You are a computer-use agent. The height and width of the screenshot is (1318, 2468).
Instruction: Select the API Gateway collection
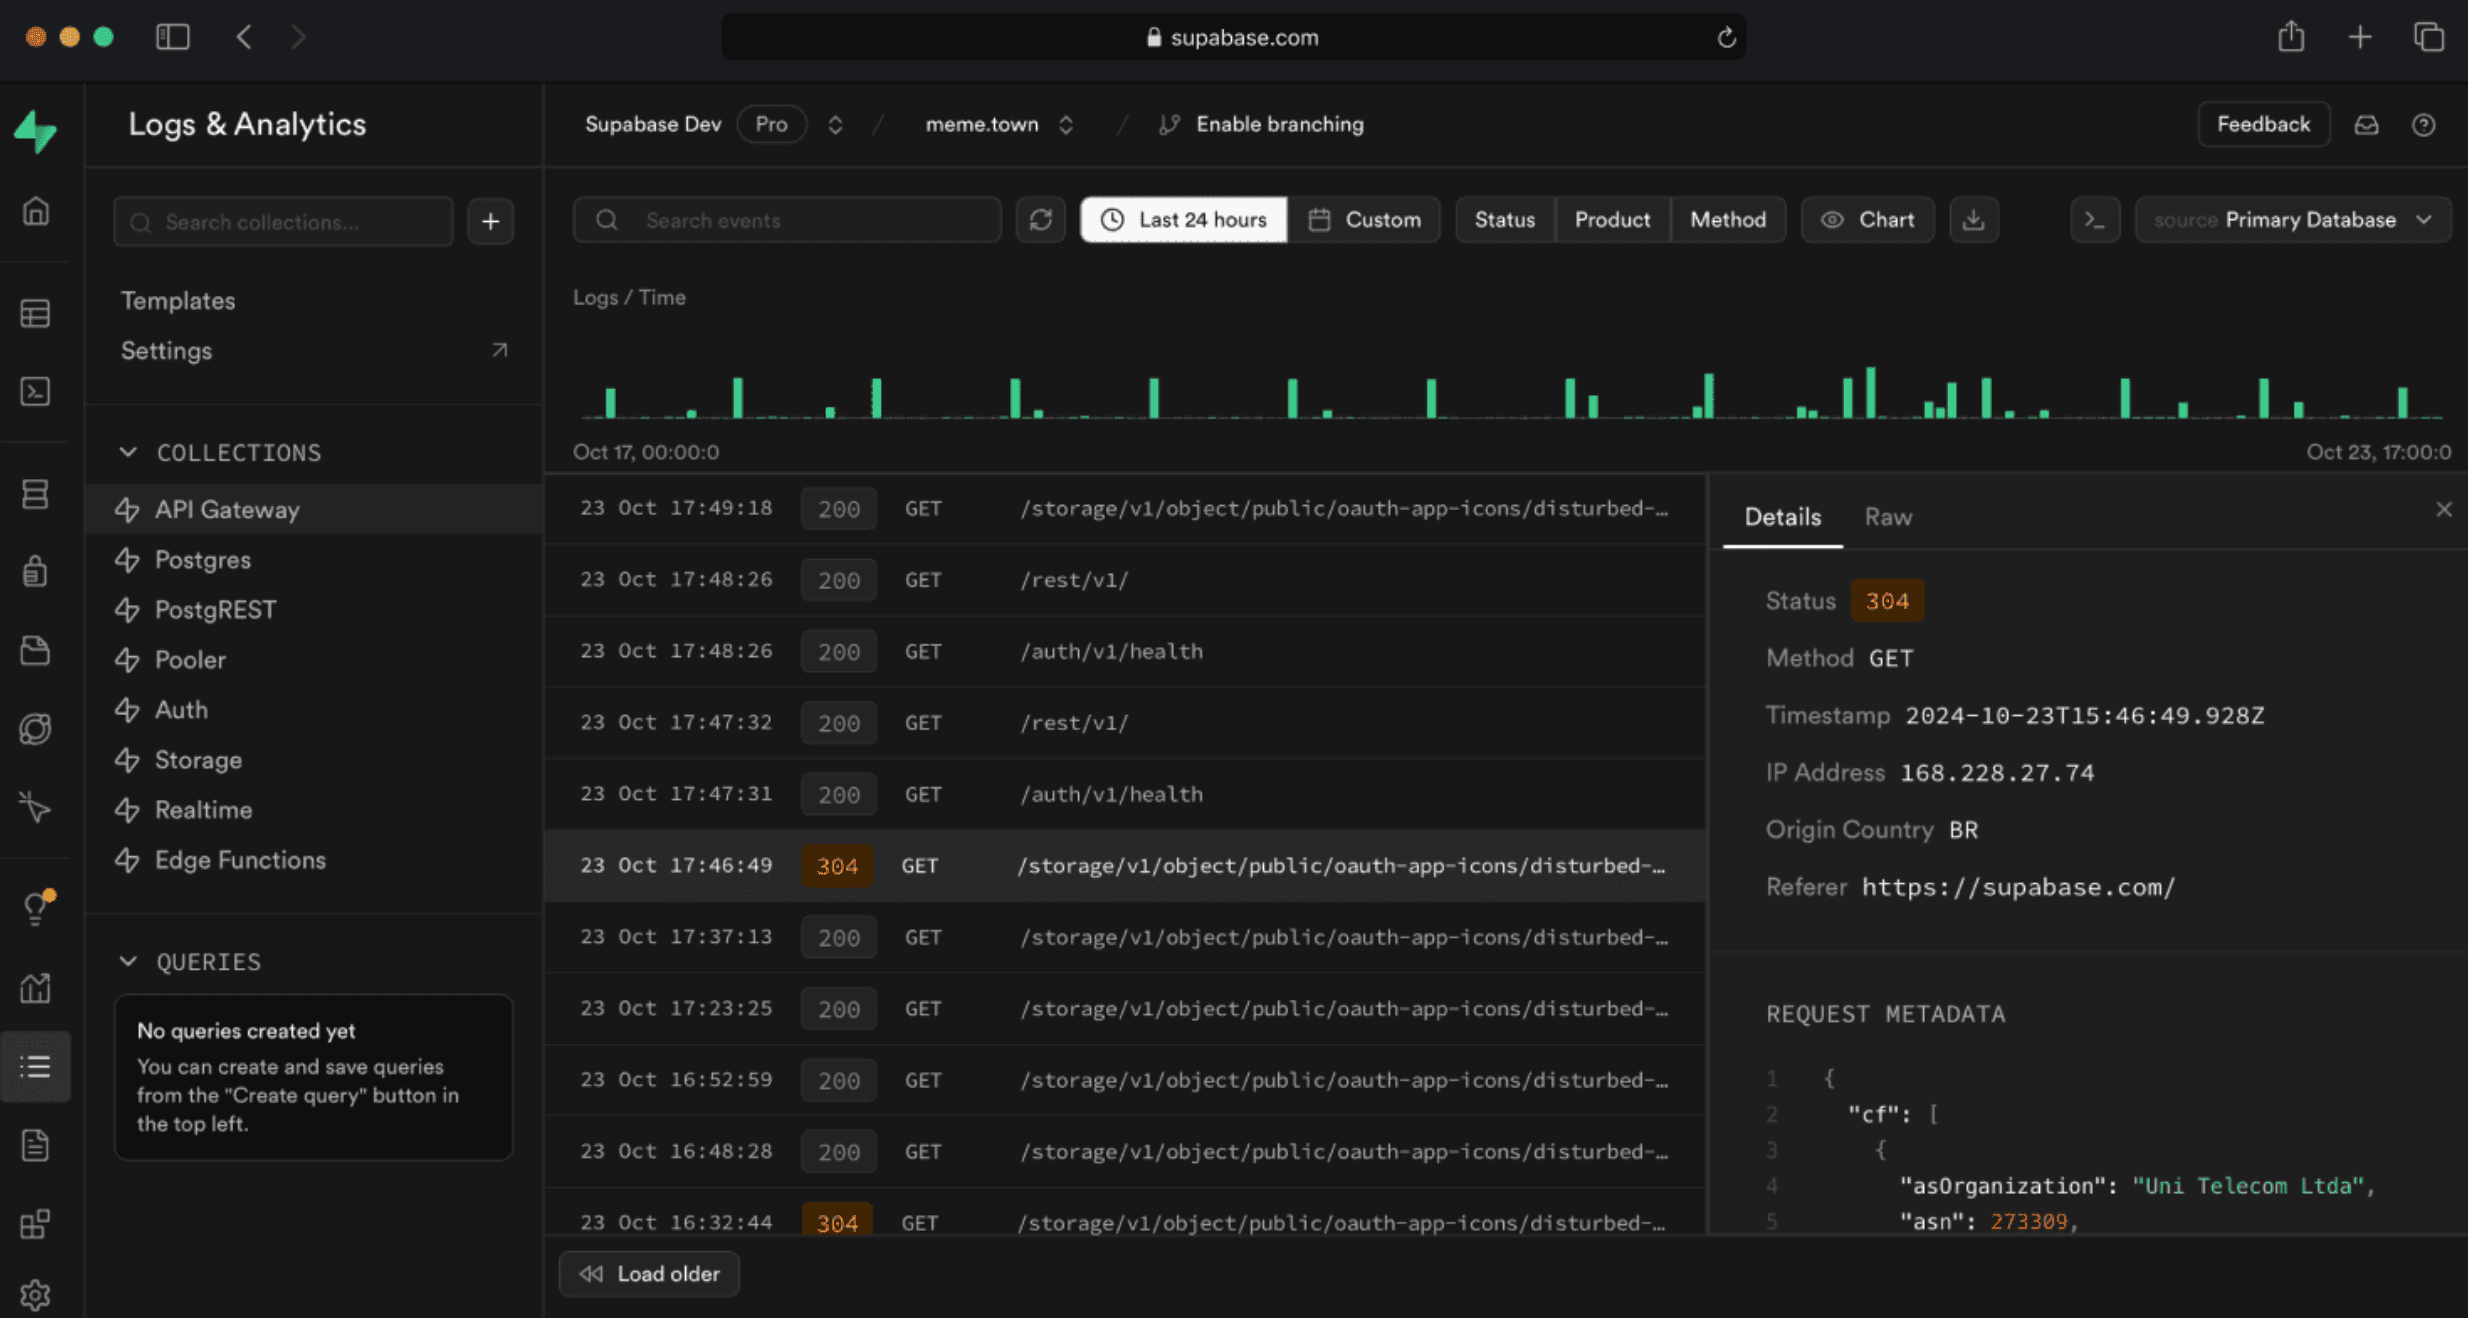(314, 510)
